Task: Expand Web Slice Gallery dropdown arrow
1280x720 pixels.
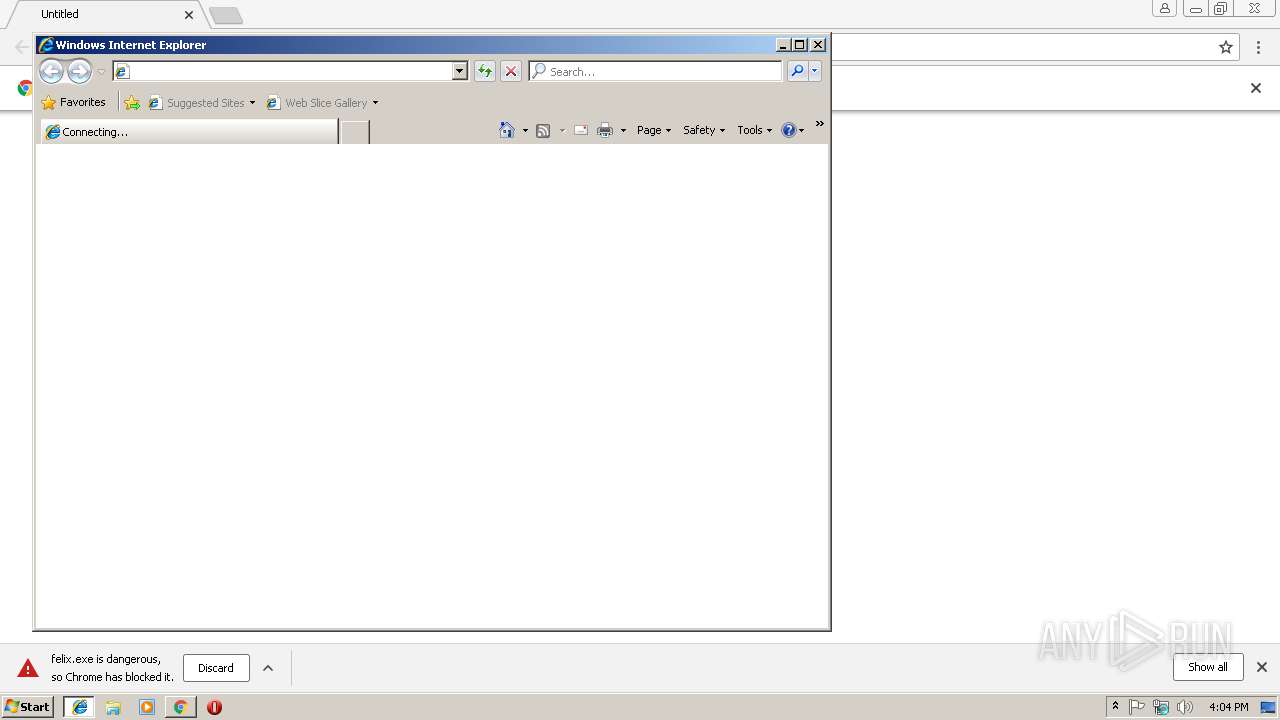Action: coord(375,102)
